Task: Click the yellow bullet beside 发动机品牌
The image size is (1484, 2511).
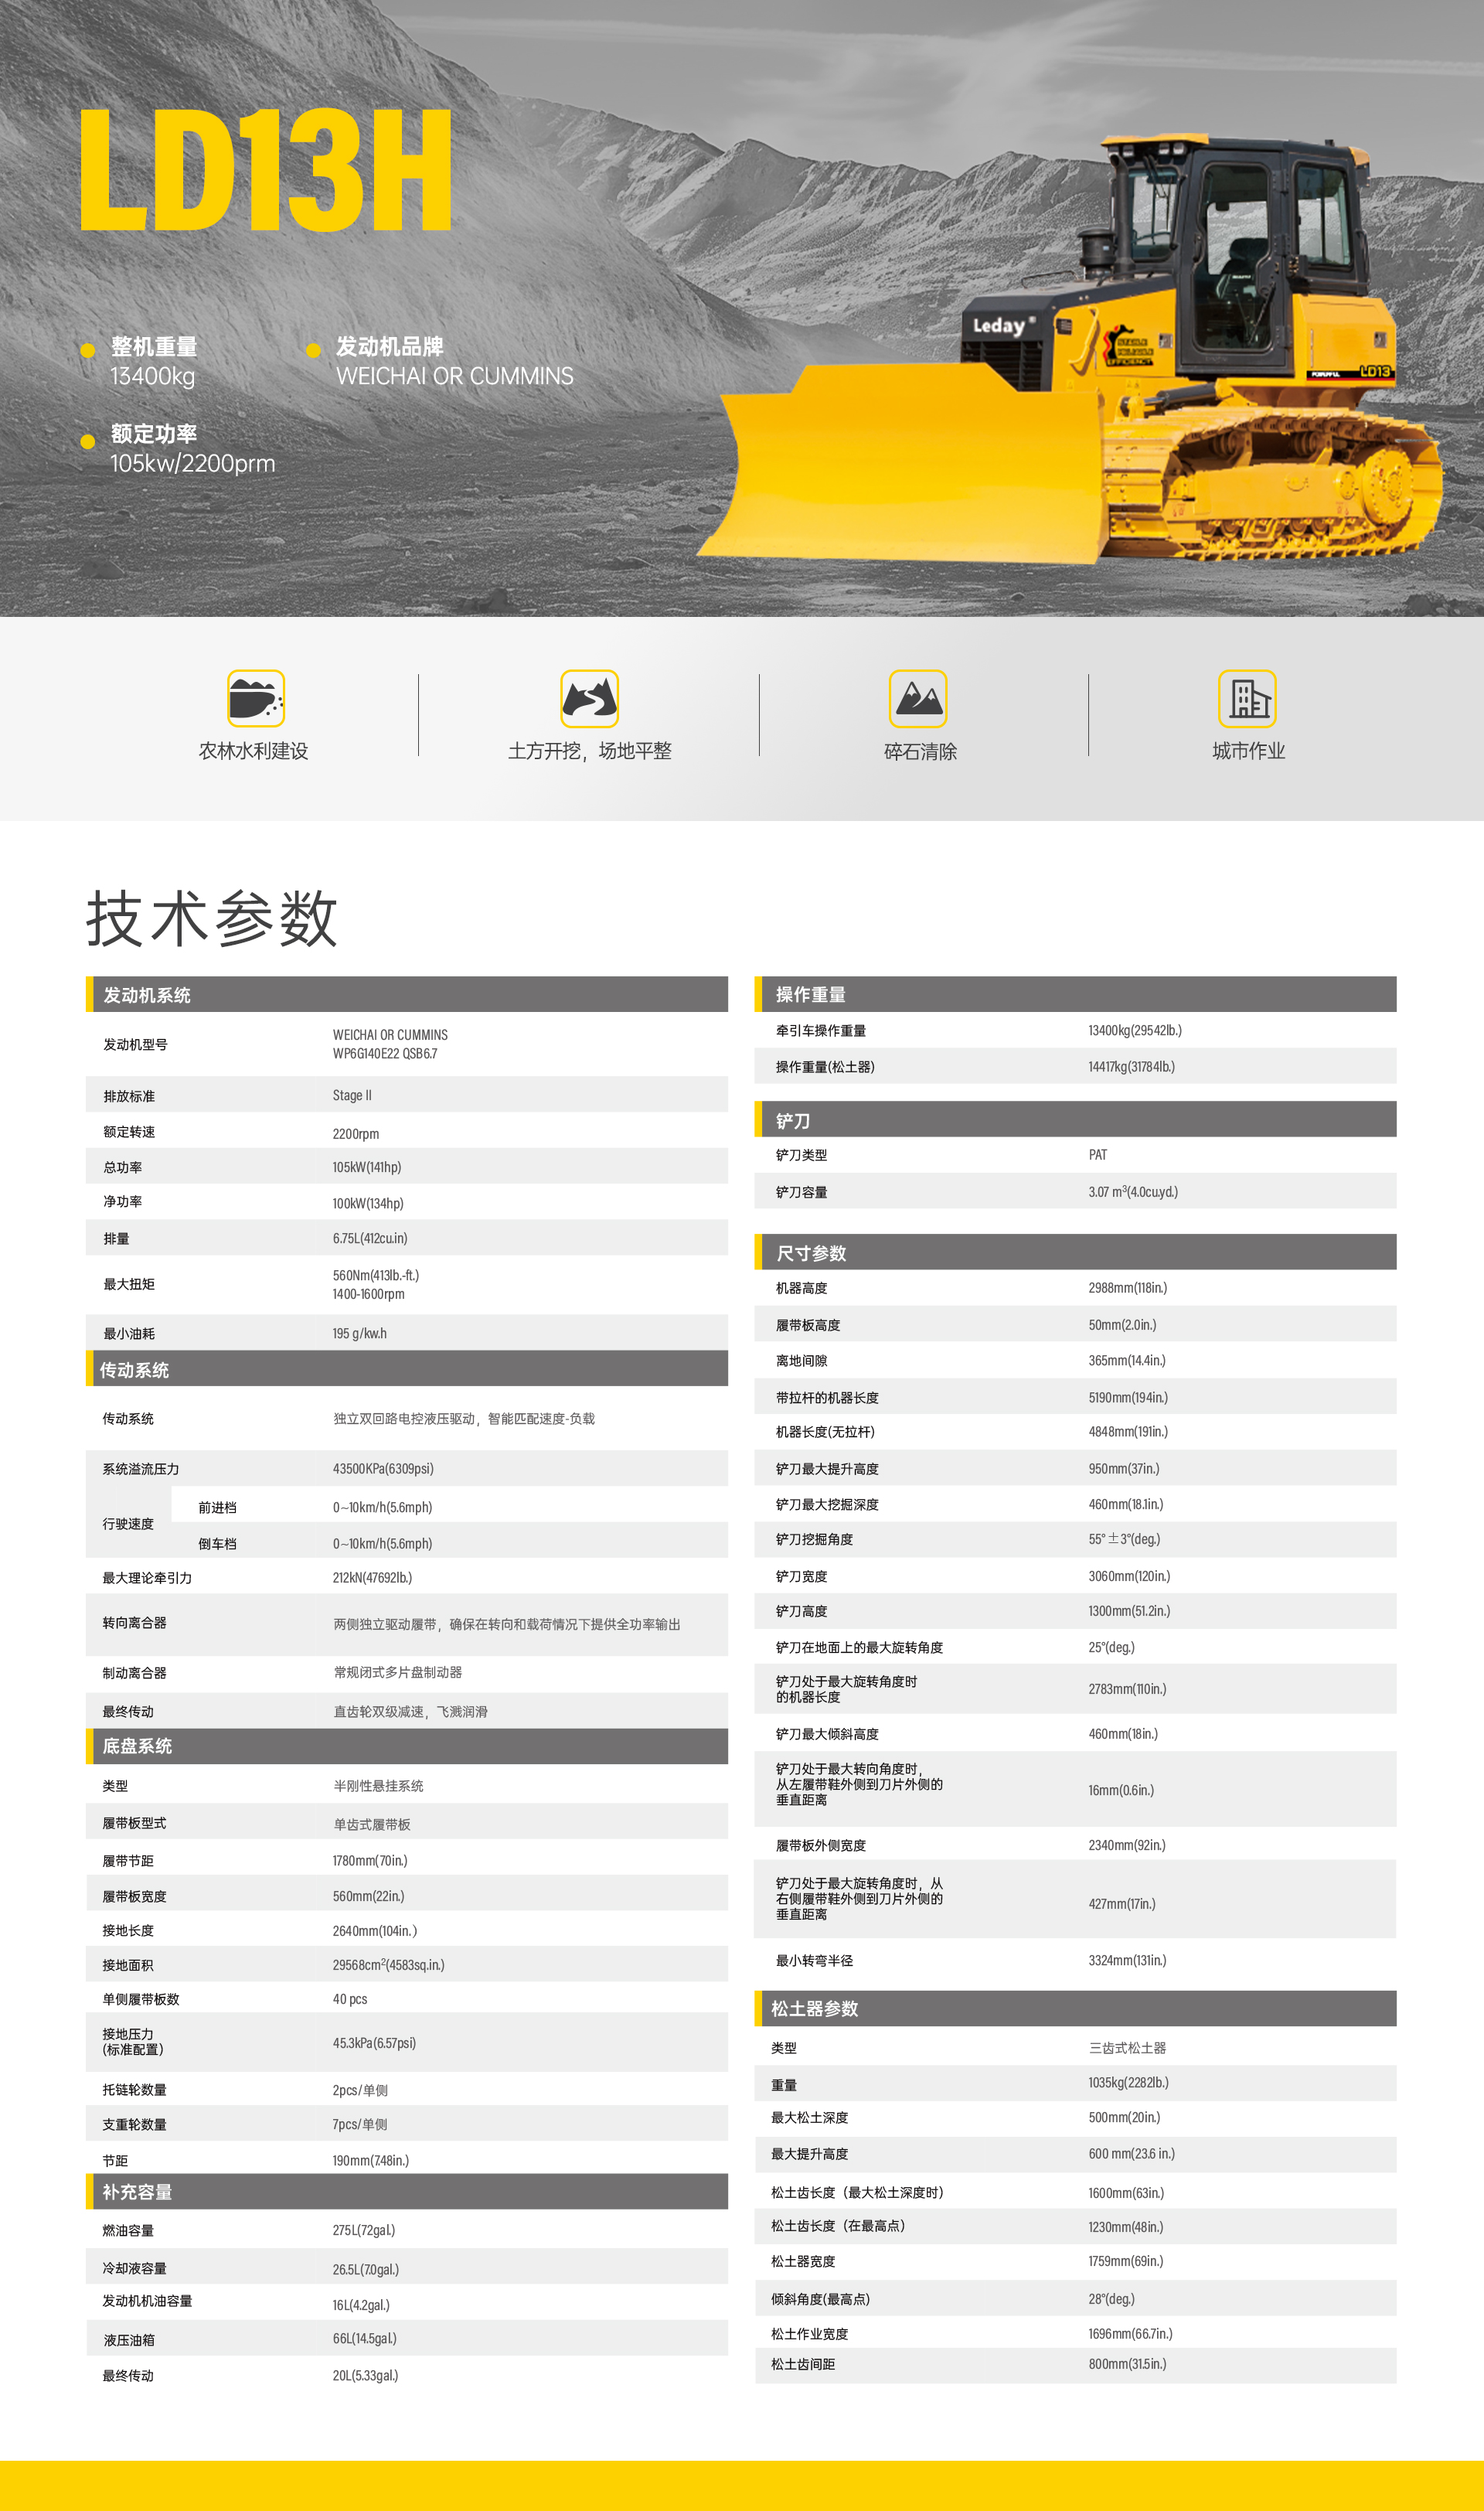Action: pyautogui.click(x=313, y=350)
